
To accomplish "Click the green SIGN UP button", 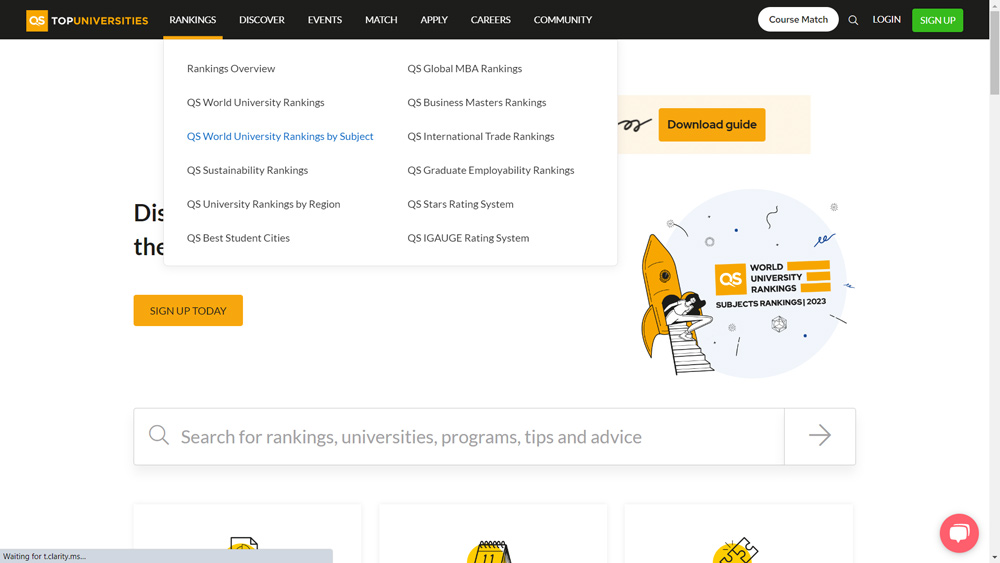I will pyautogui.click(x=938, y=20).
